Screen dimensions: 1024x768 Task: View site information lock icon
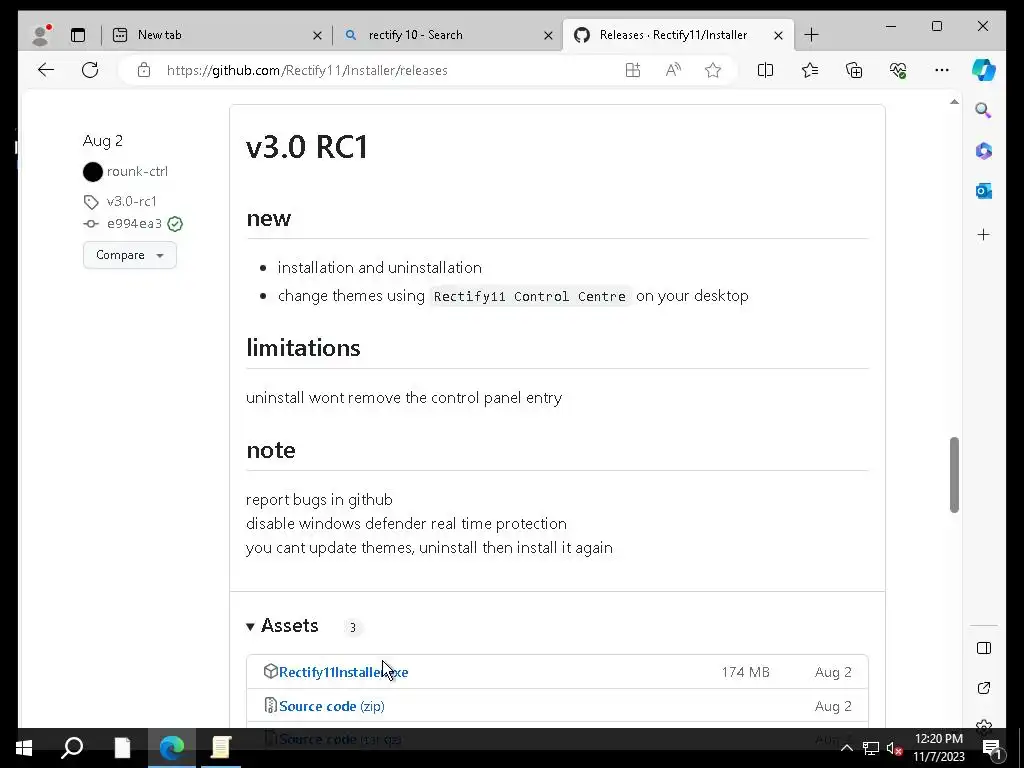point(144,70)
